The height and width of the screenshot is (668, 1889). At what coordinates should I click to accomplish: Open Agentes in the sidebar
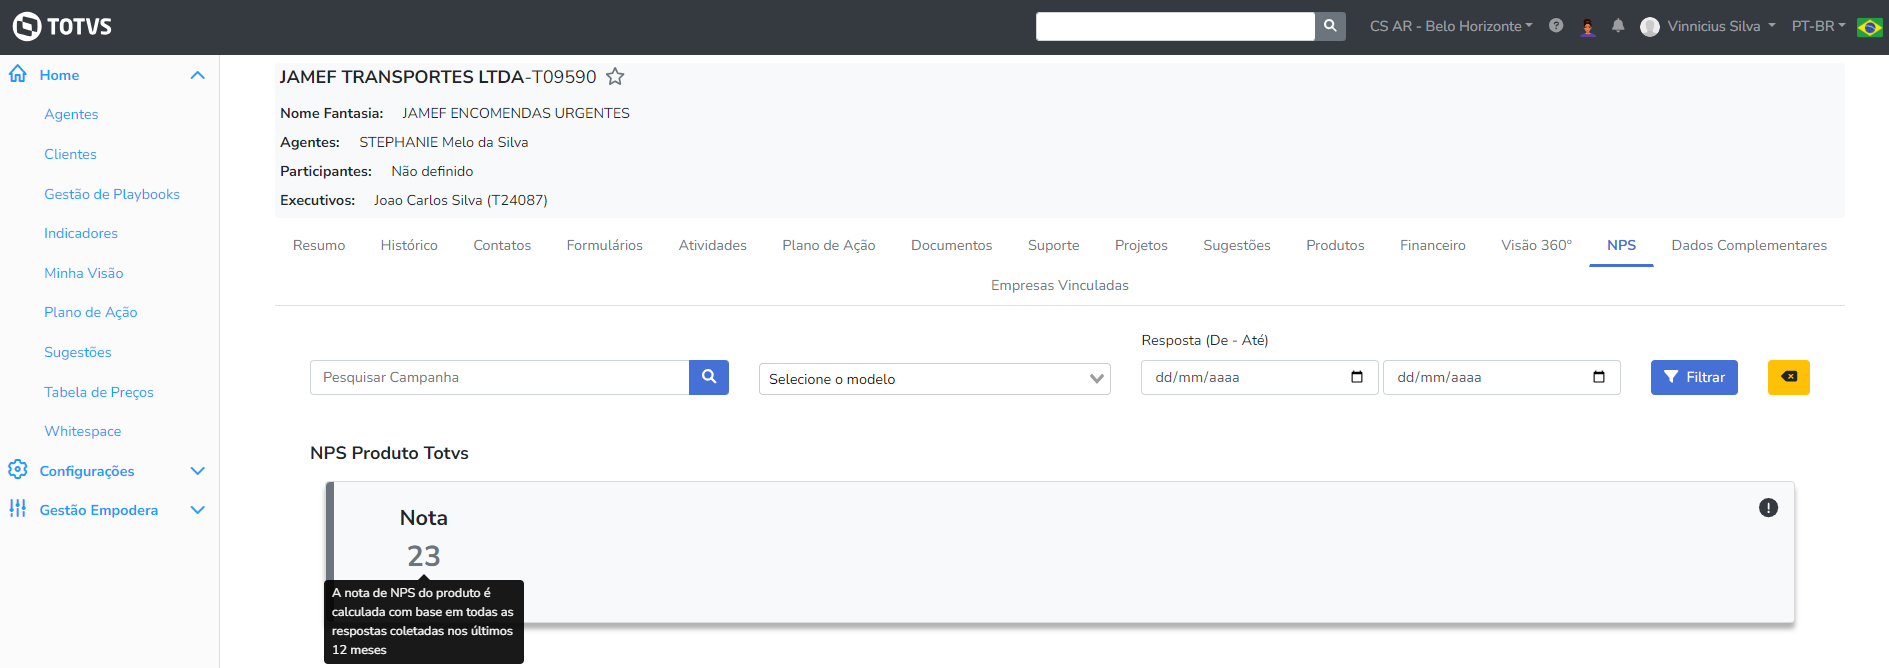click(71, 114)
